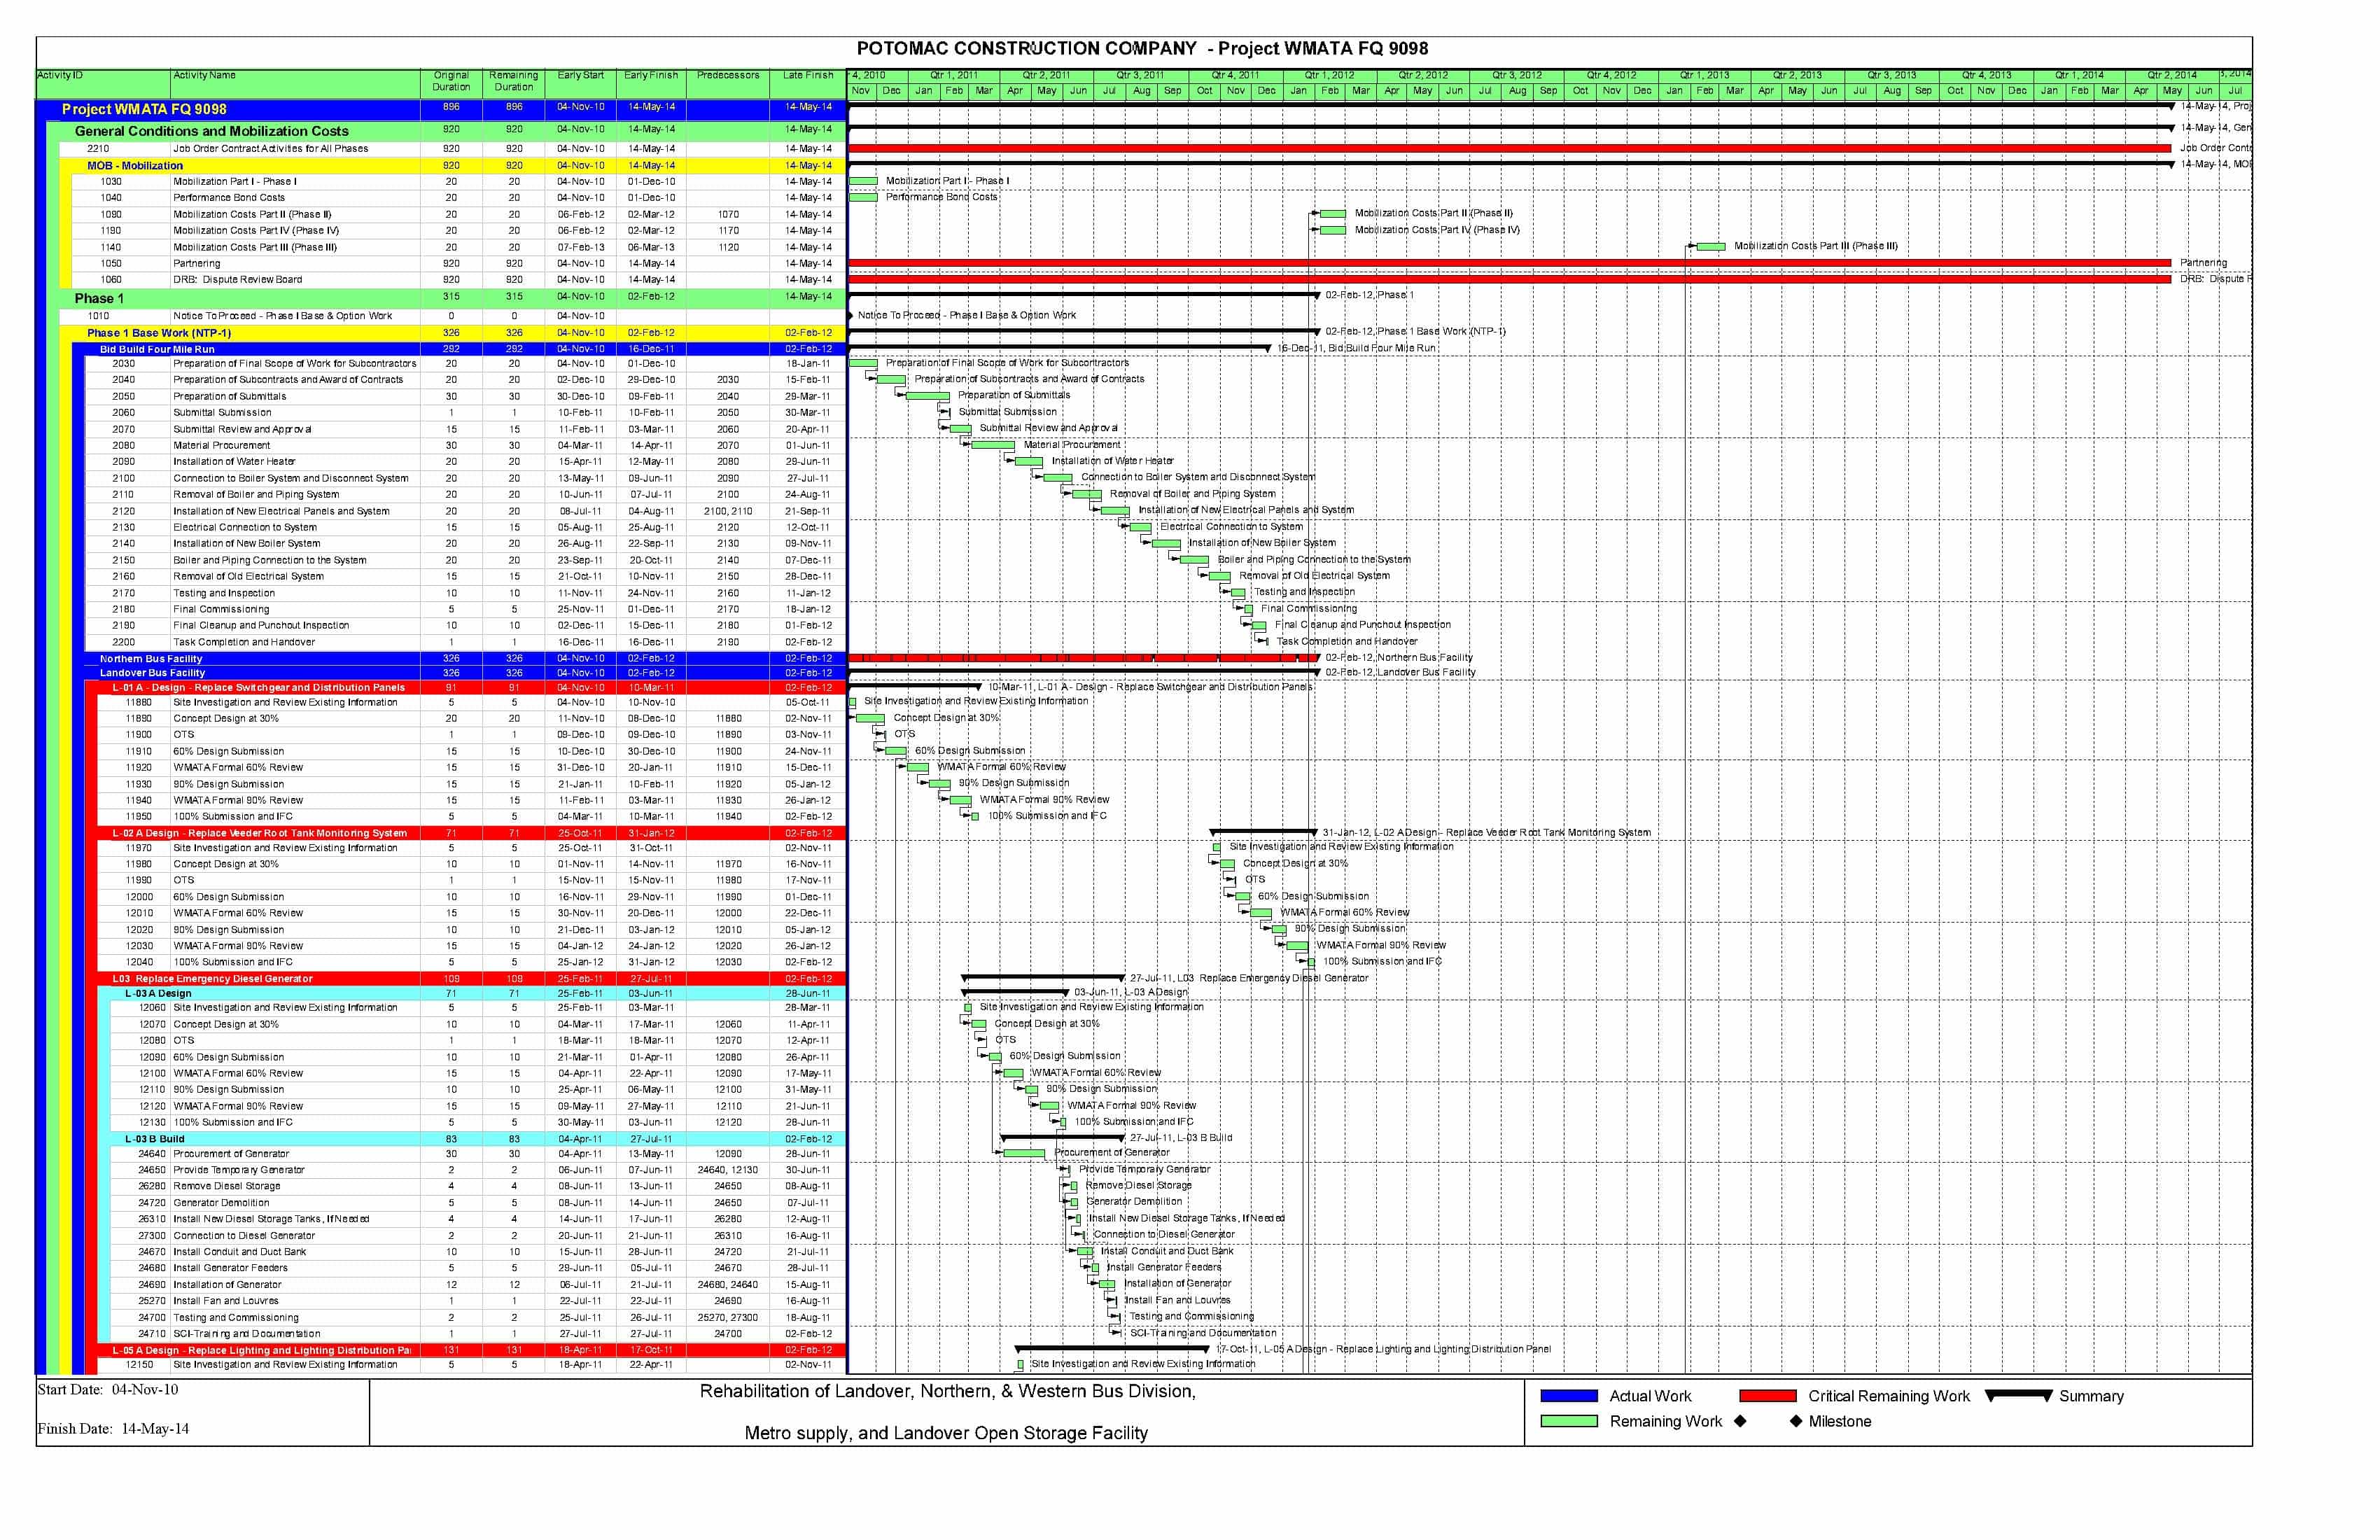This screenshot has height=1540, width=2380.
Task: Click 'Task Completion and Handover' activity name
Action: tap(244, 642)
